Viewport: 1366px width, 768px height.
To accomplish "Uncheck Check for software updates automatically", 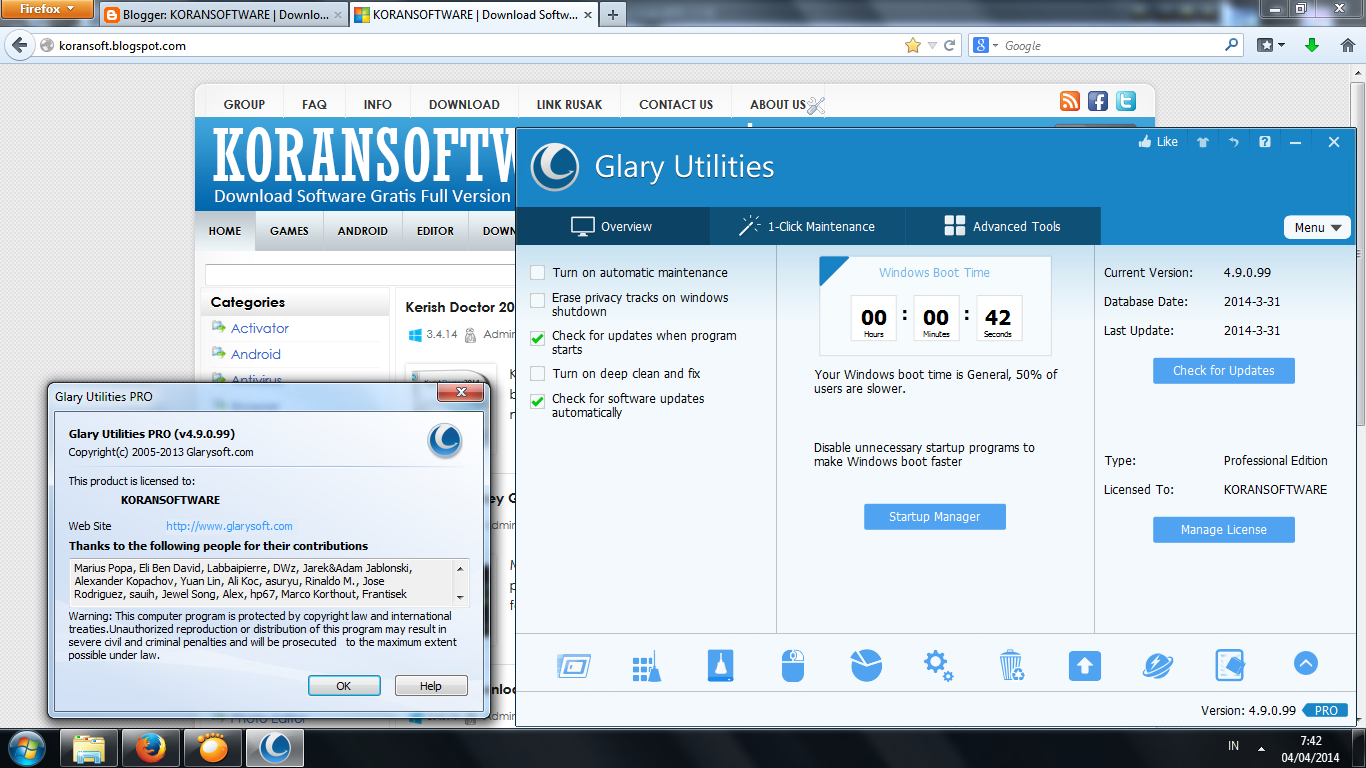I will point(538,400).
